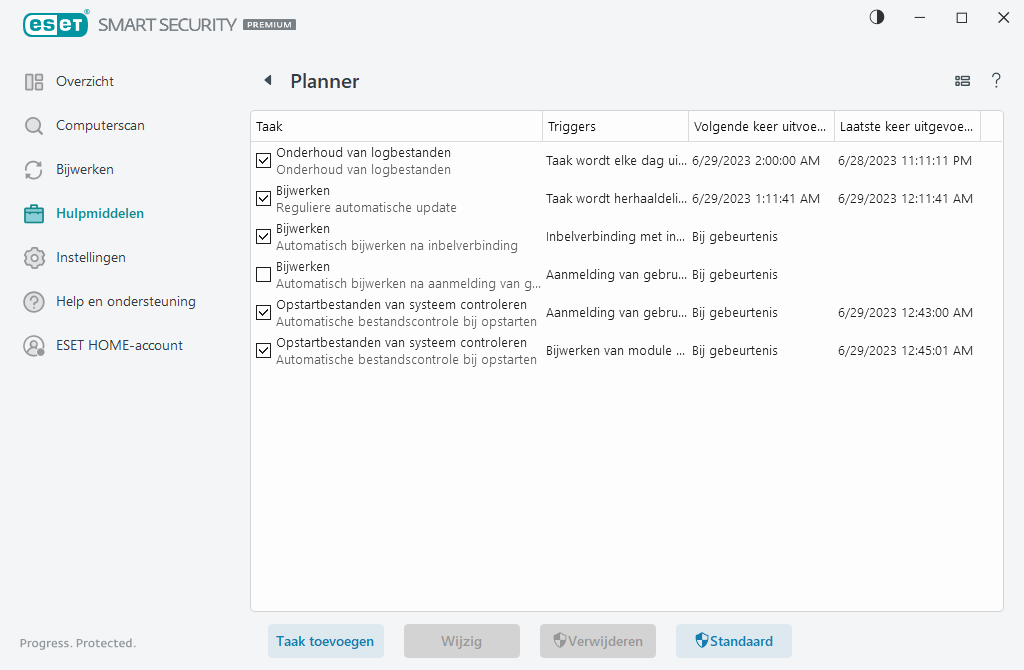The image size is (1024, 670).
Task: Click the back arrow beside Planner
Action: click(x=266, y=80)
